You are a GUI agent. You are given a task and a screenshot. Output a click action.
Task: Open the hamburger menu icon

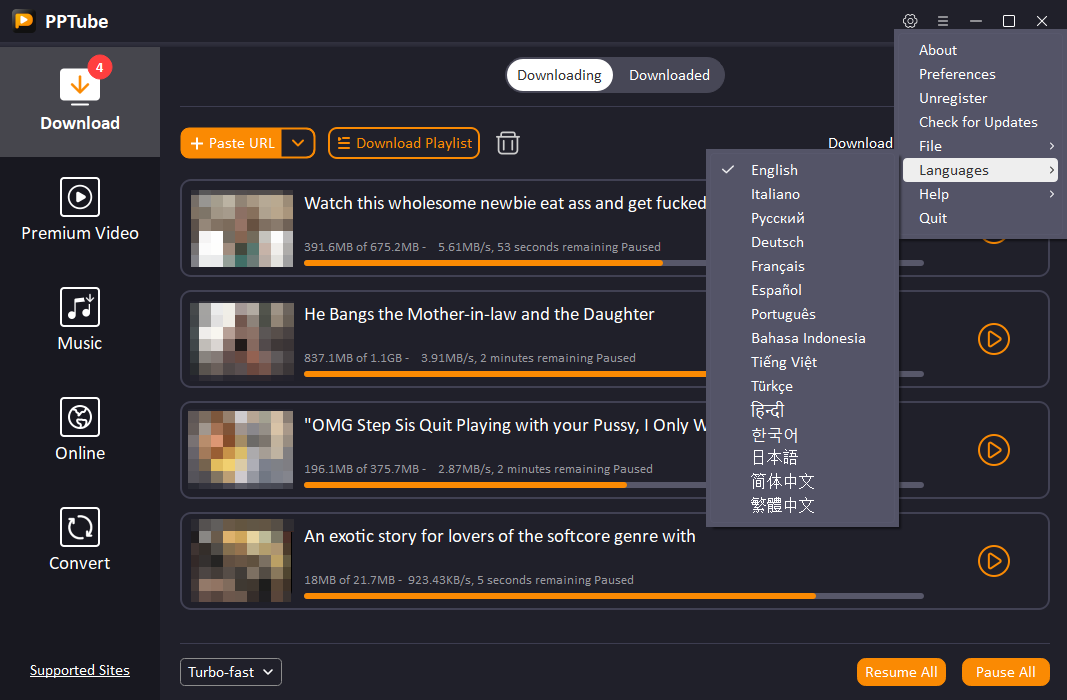point(943,20)
